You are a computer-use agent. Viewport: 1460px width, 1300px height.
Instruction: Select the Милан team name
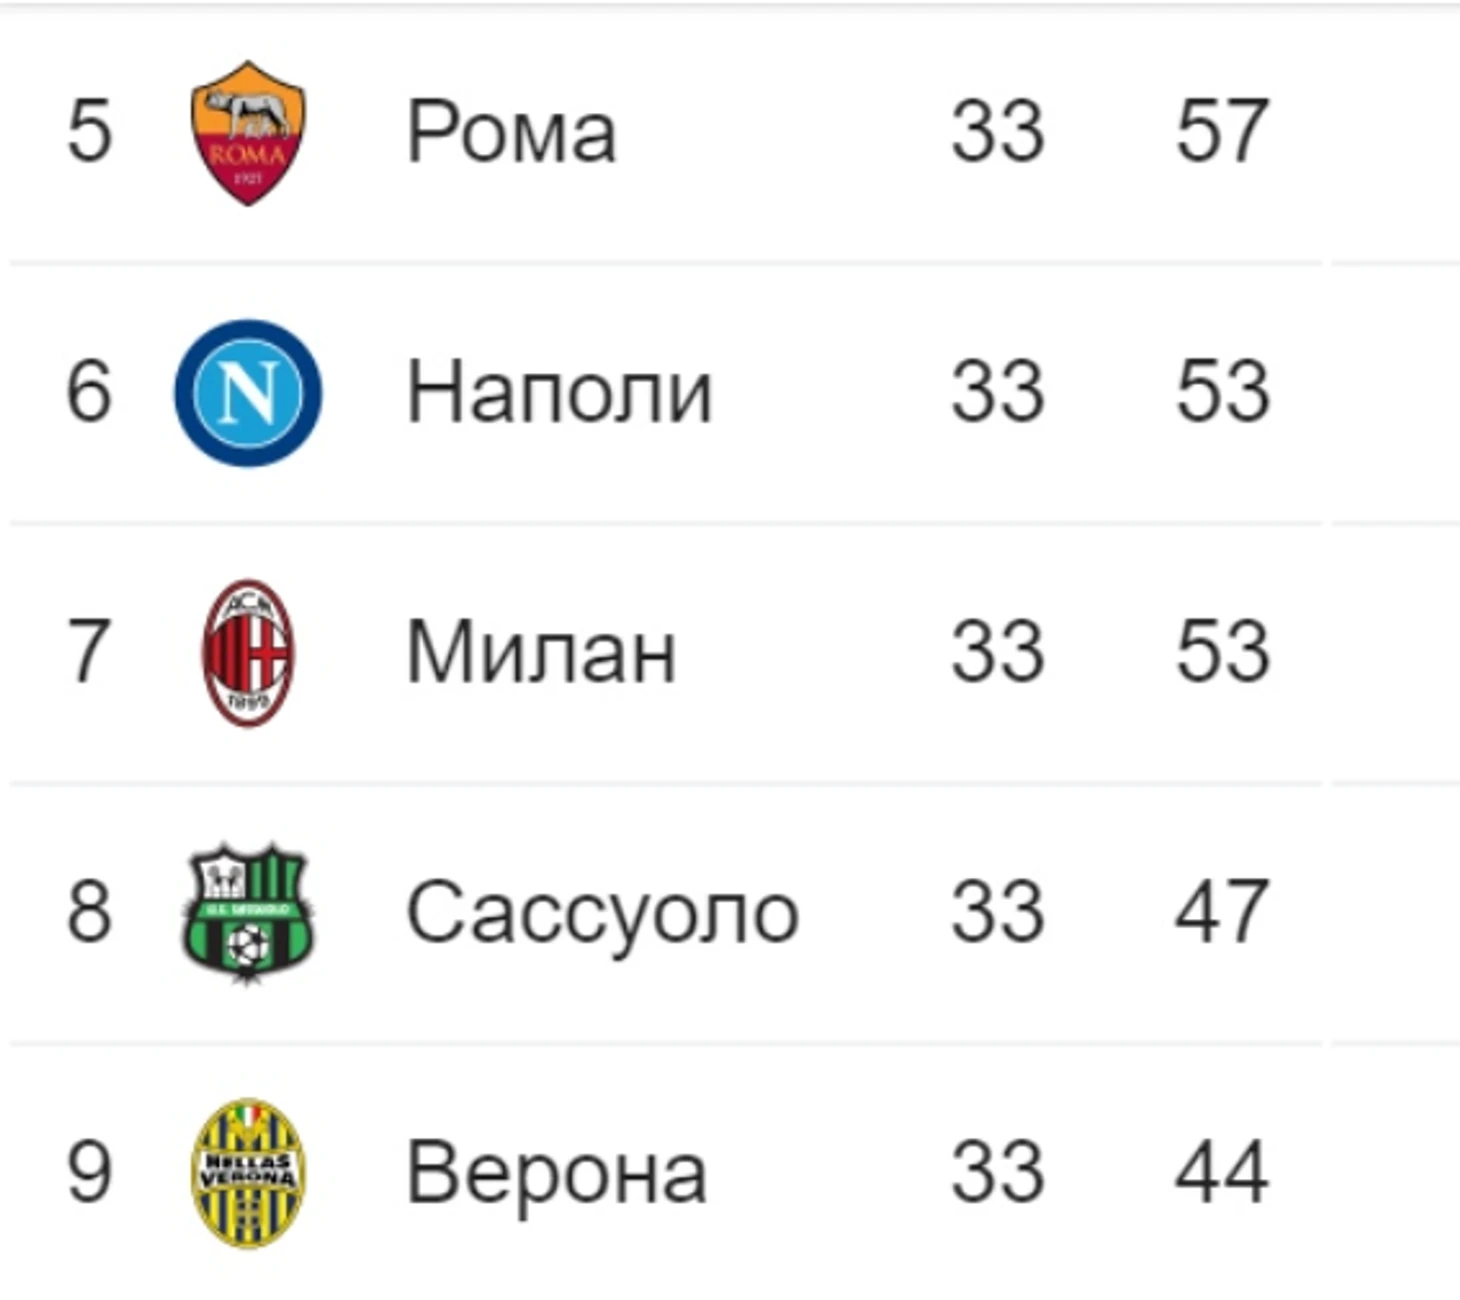click(x=541, y=652)
